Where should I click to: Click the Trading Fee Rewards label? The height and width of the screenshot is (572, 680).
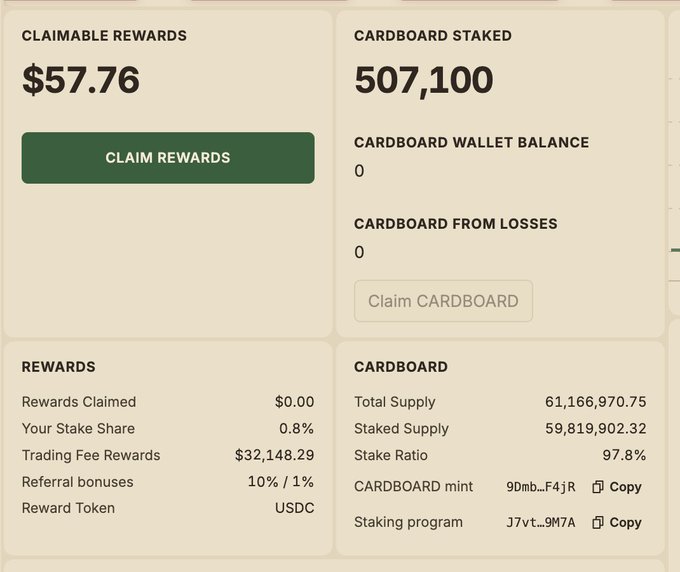pyautogui.click(x=91, y=455)
